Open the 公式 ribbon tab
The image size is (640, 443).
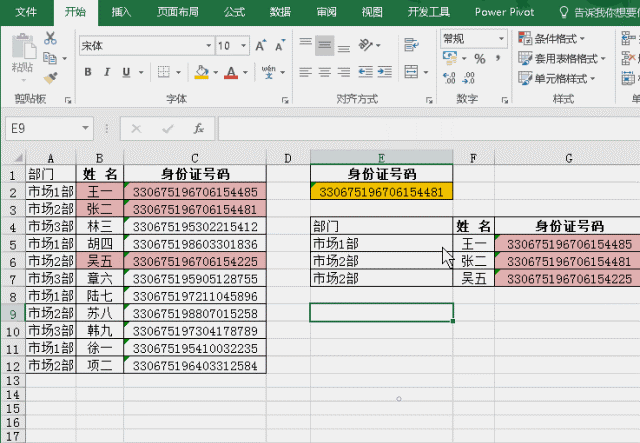click(234, 12)
